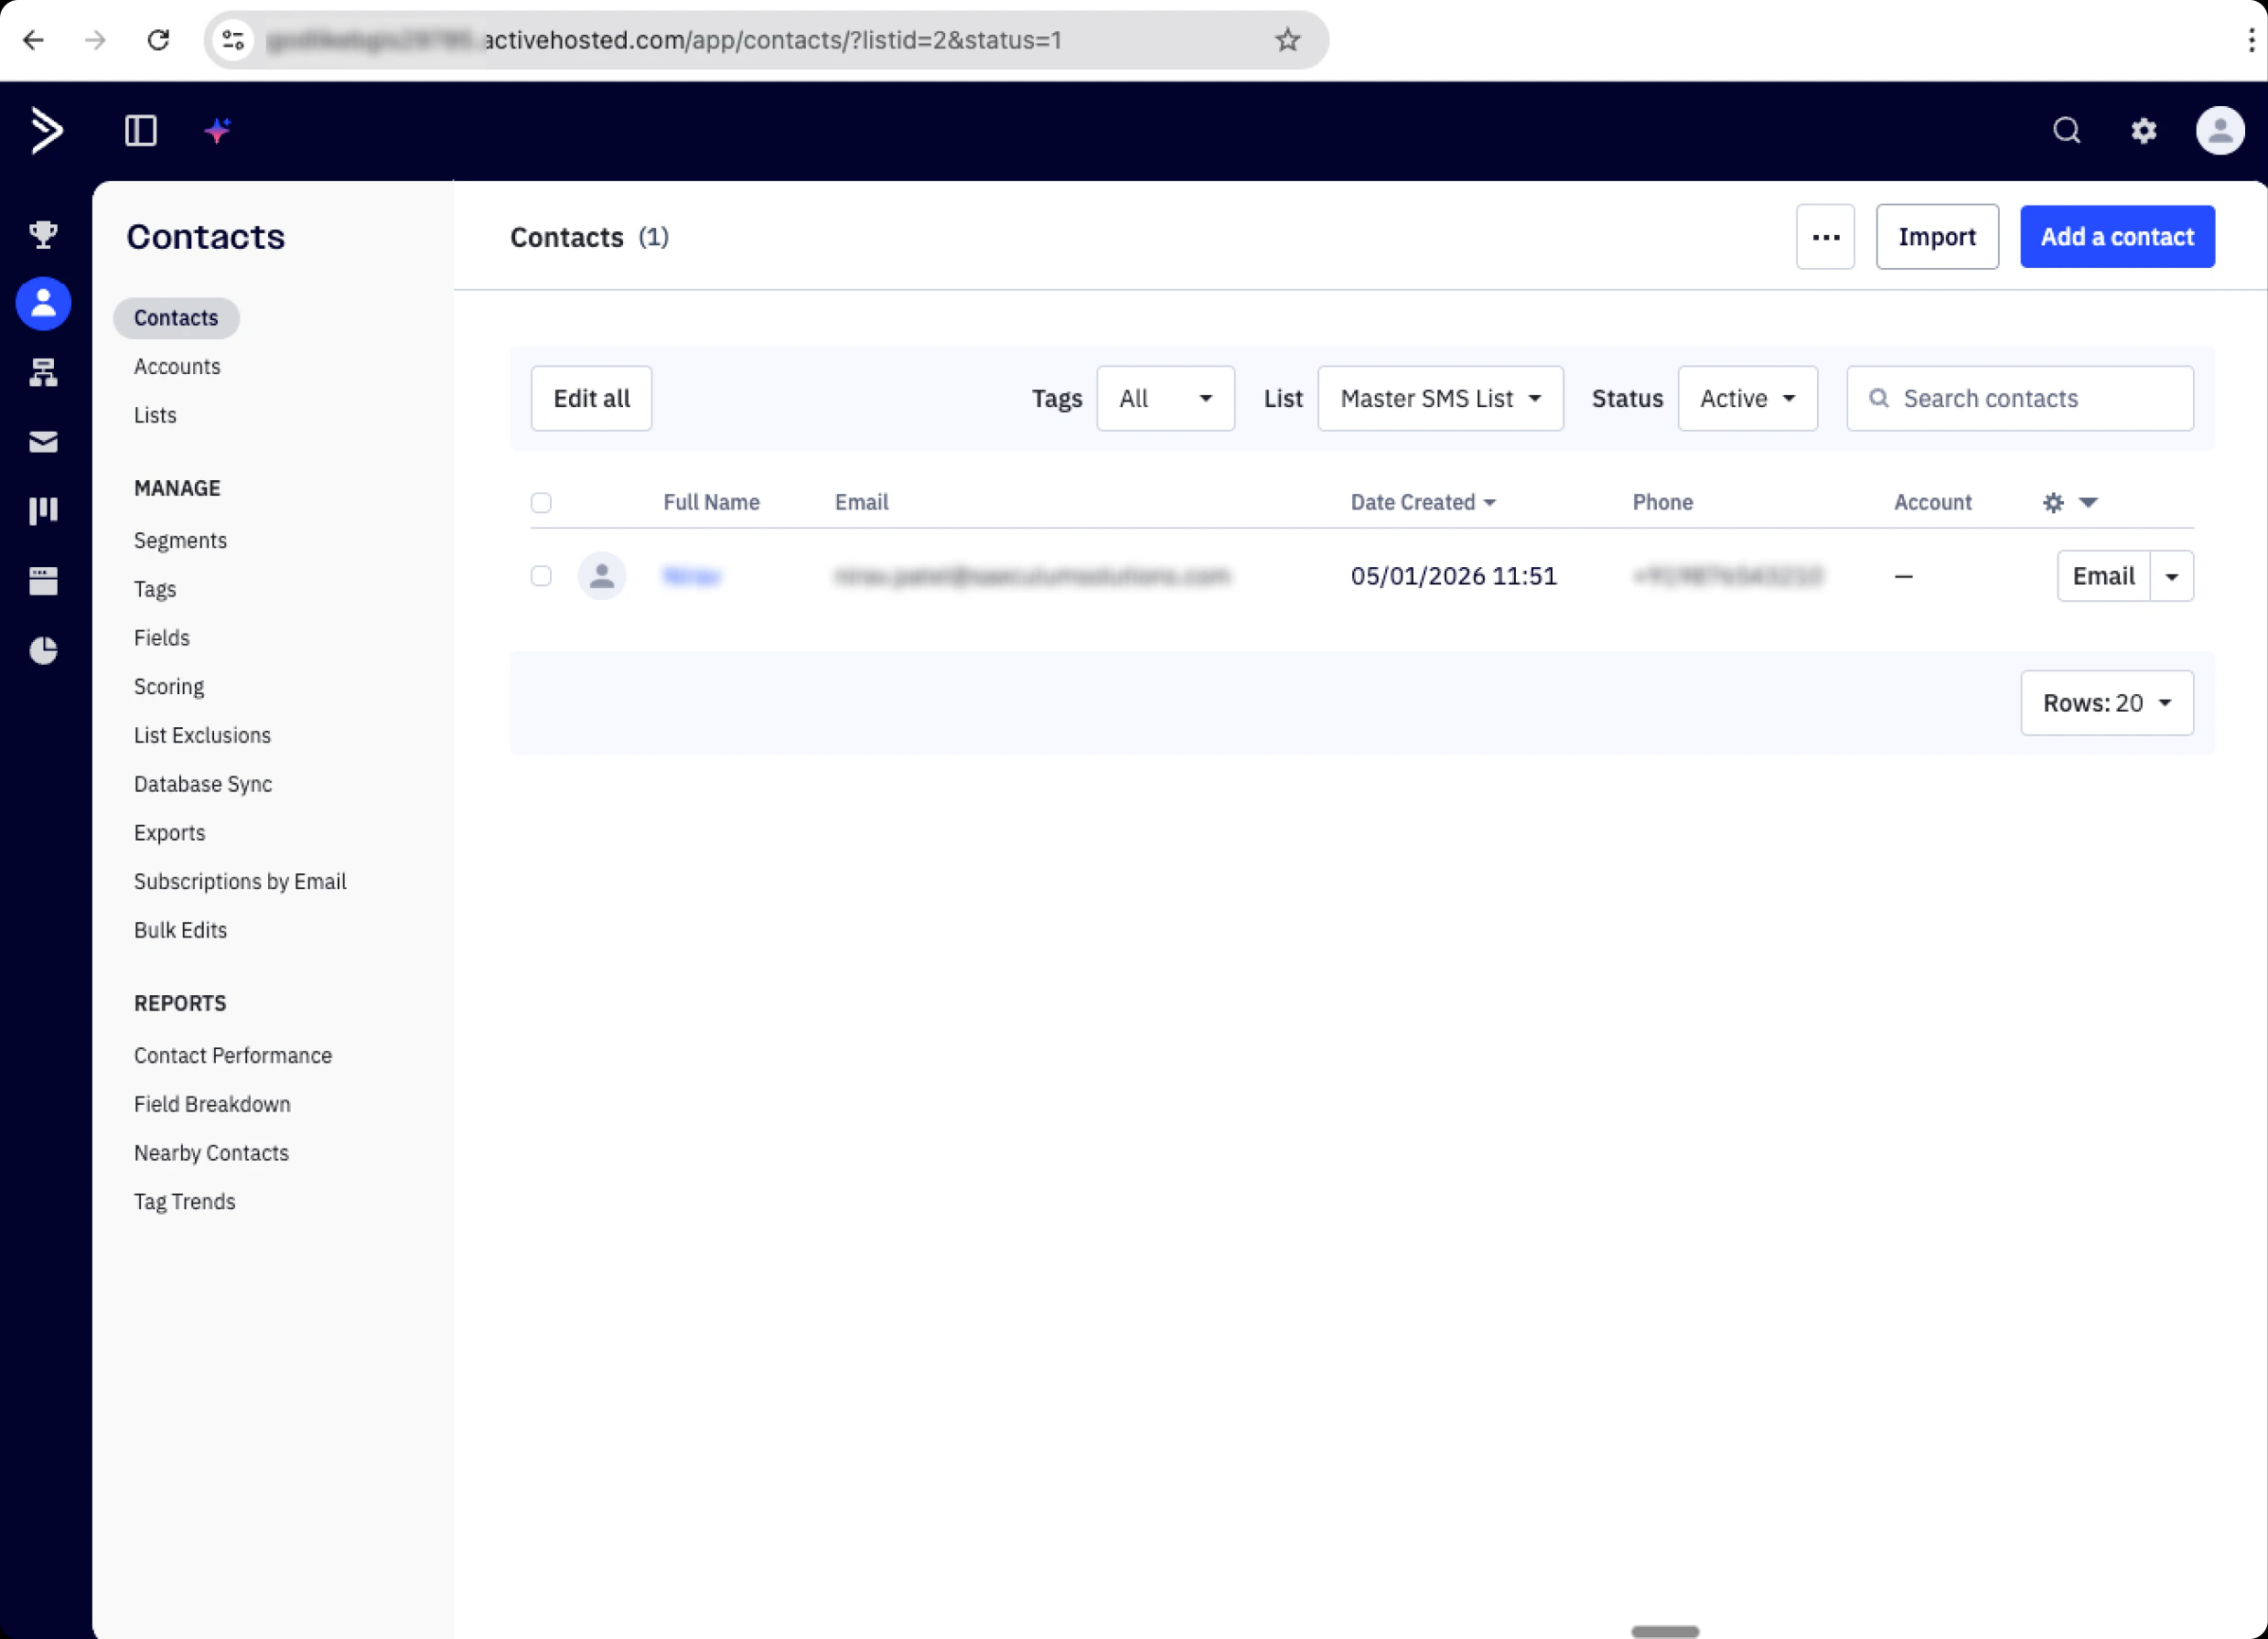Click the Phone column header
2268x1639 pixels.
tap(1662, 502)
